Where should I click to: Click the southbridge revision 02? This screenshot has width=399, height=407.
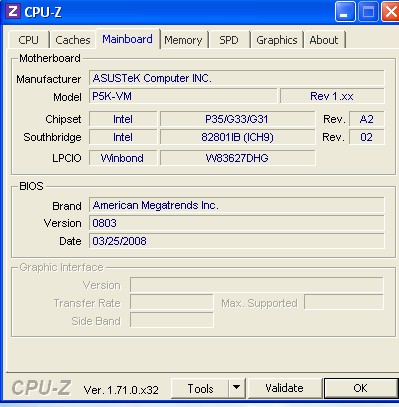click(x=366, y=137)
